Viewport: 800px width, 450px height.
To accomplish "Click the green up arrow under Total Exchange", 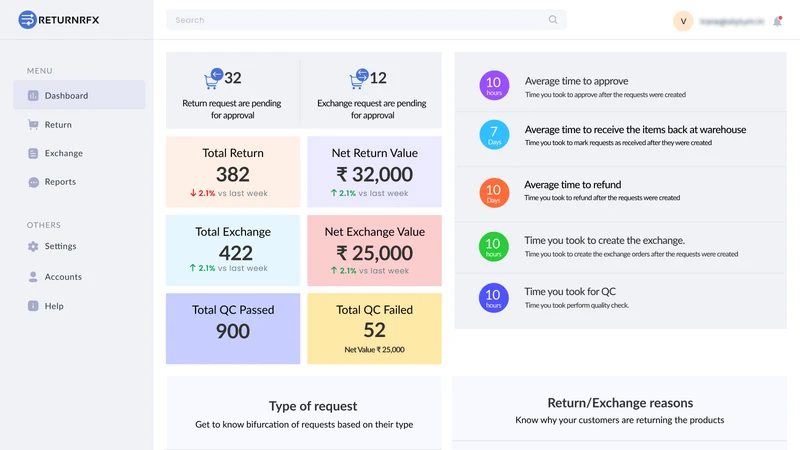I will (193, 268).
